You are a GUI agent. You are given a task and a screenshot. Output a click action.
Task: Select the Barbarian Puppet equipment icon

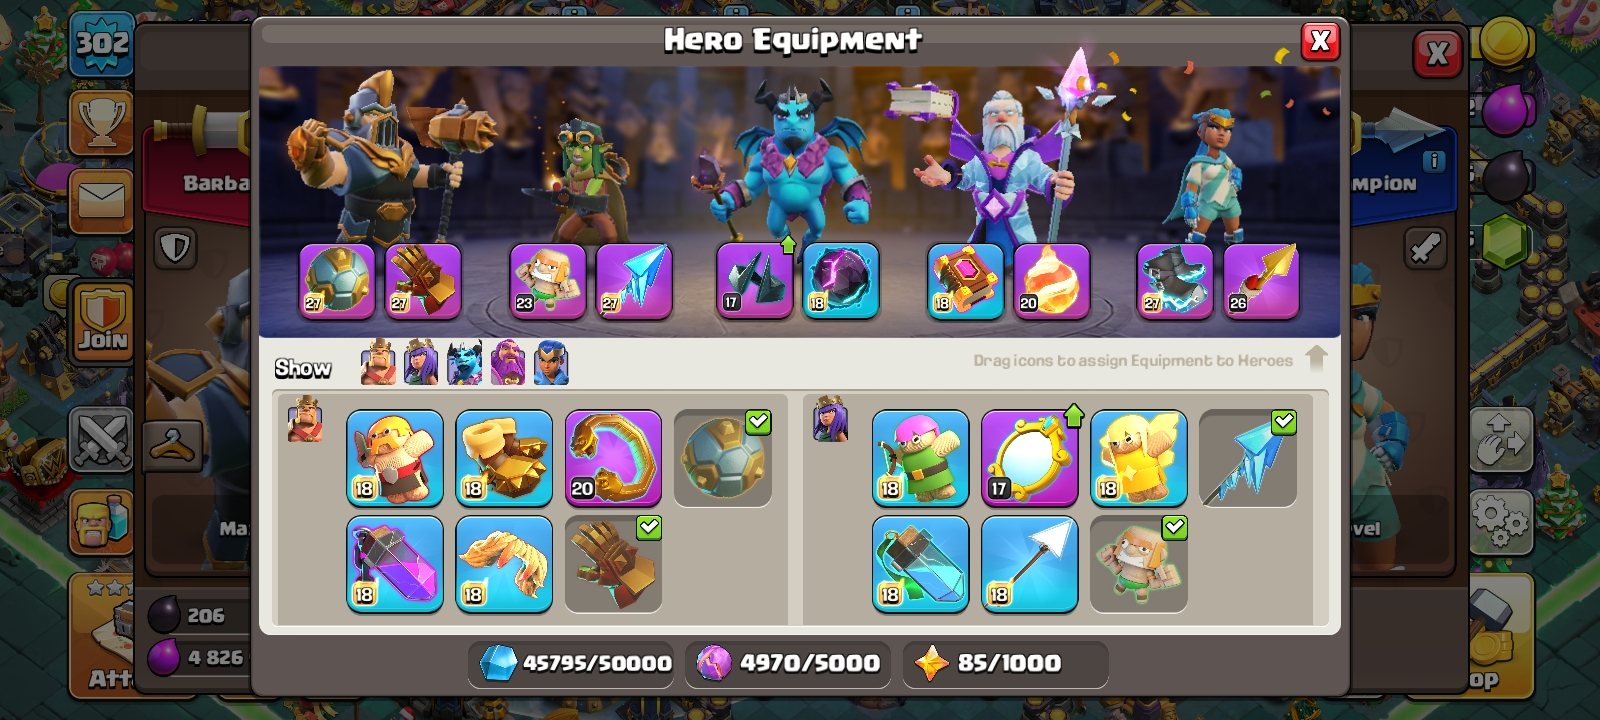[x=395, y=458]
